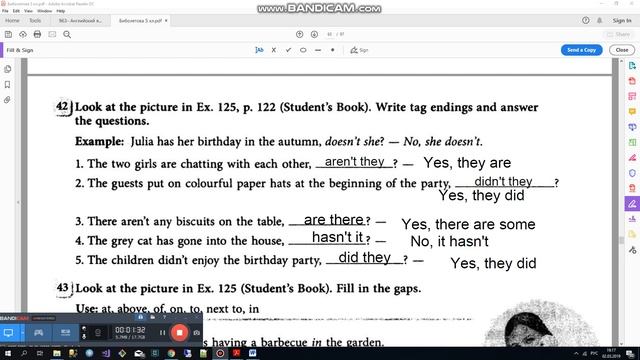The width and height of the screenshot is (640, 360).
Task: Open Chrome from the taskbar
Action: coord(171,353)
